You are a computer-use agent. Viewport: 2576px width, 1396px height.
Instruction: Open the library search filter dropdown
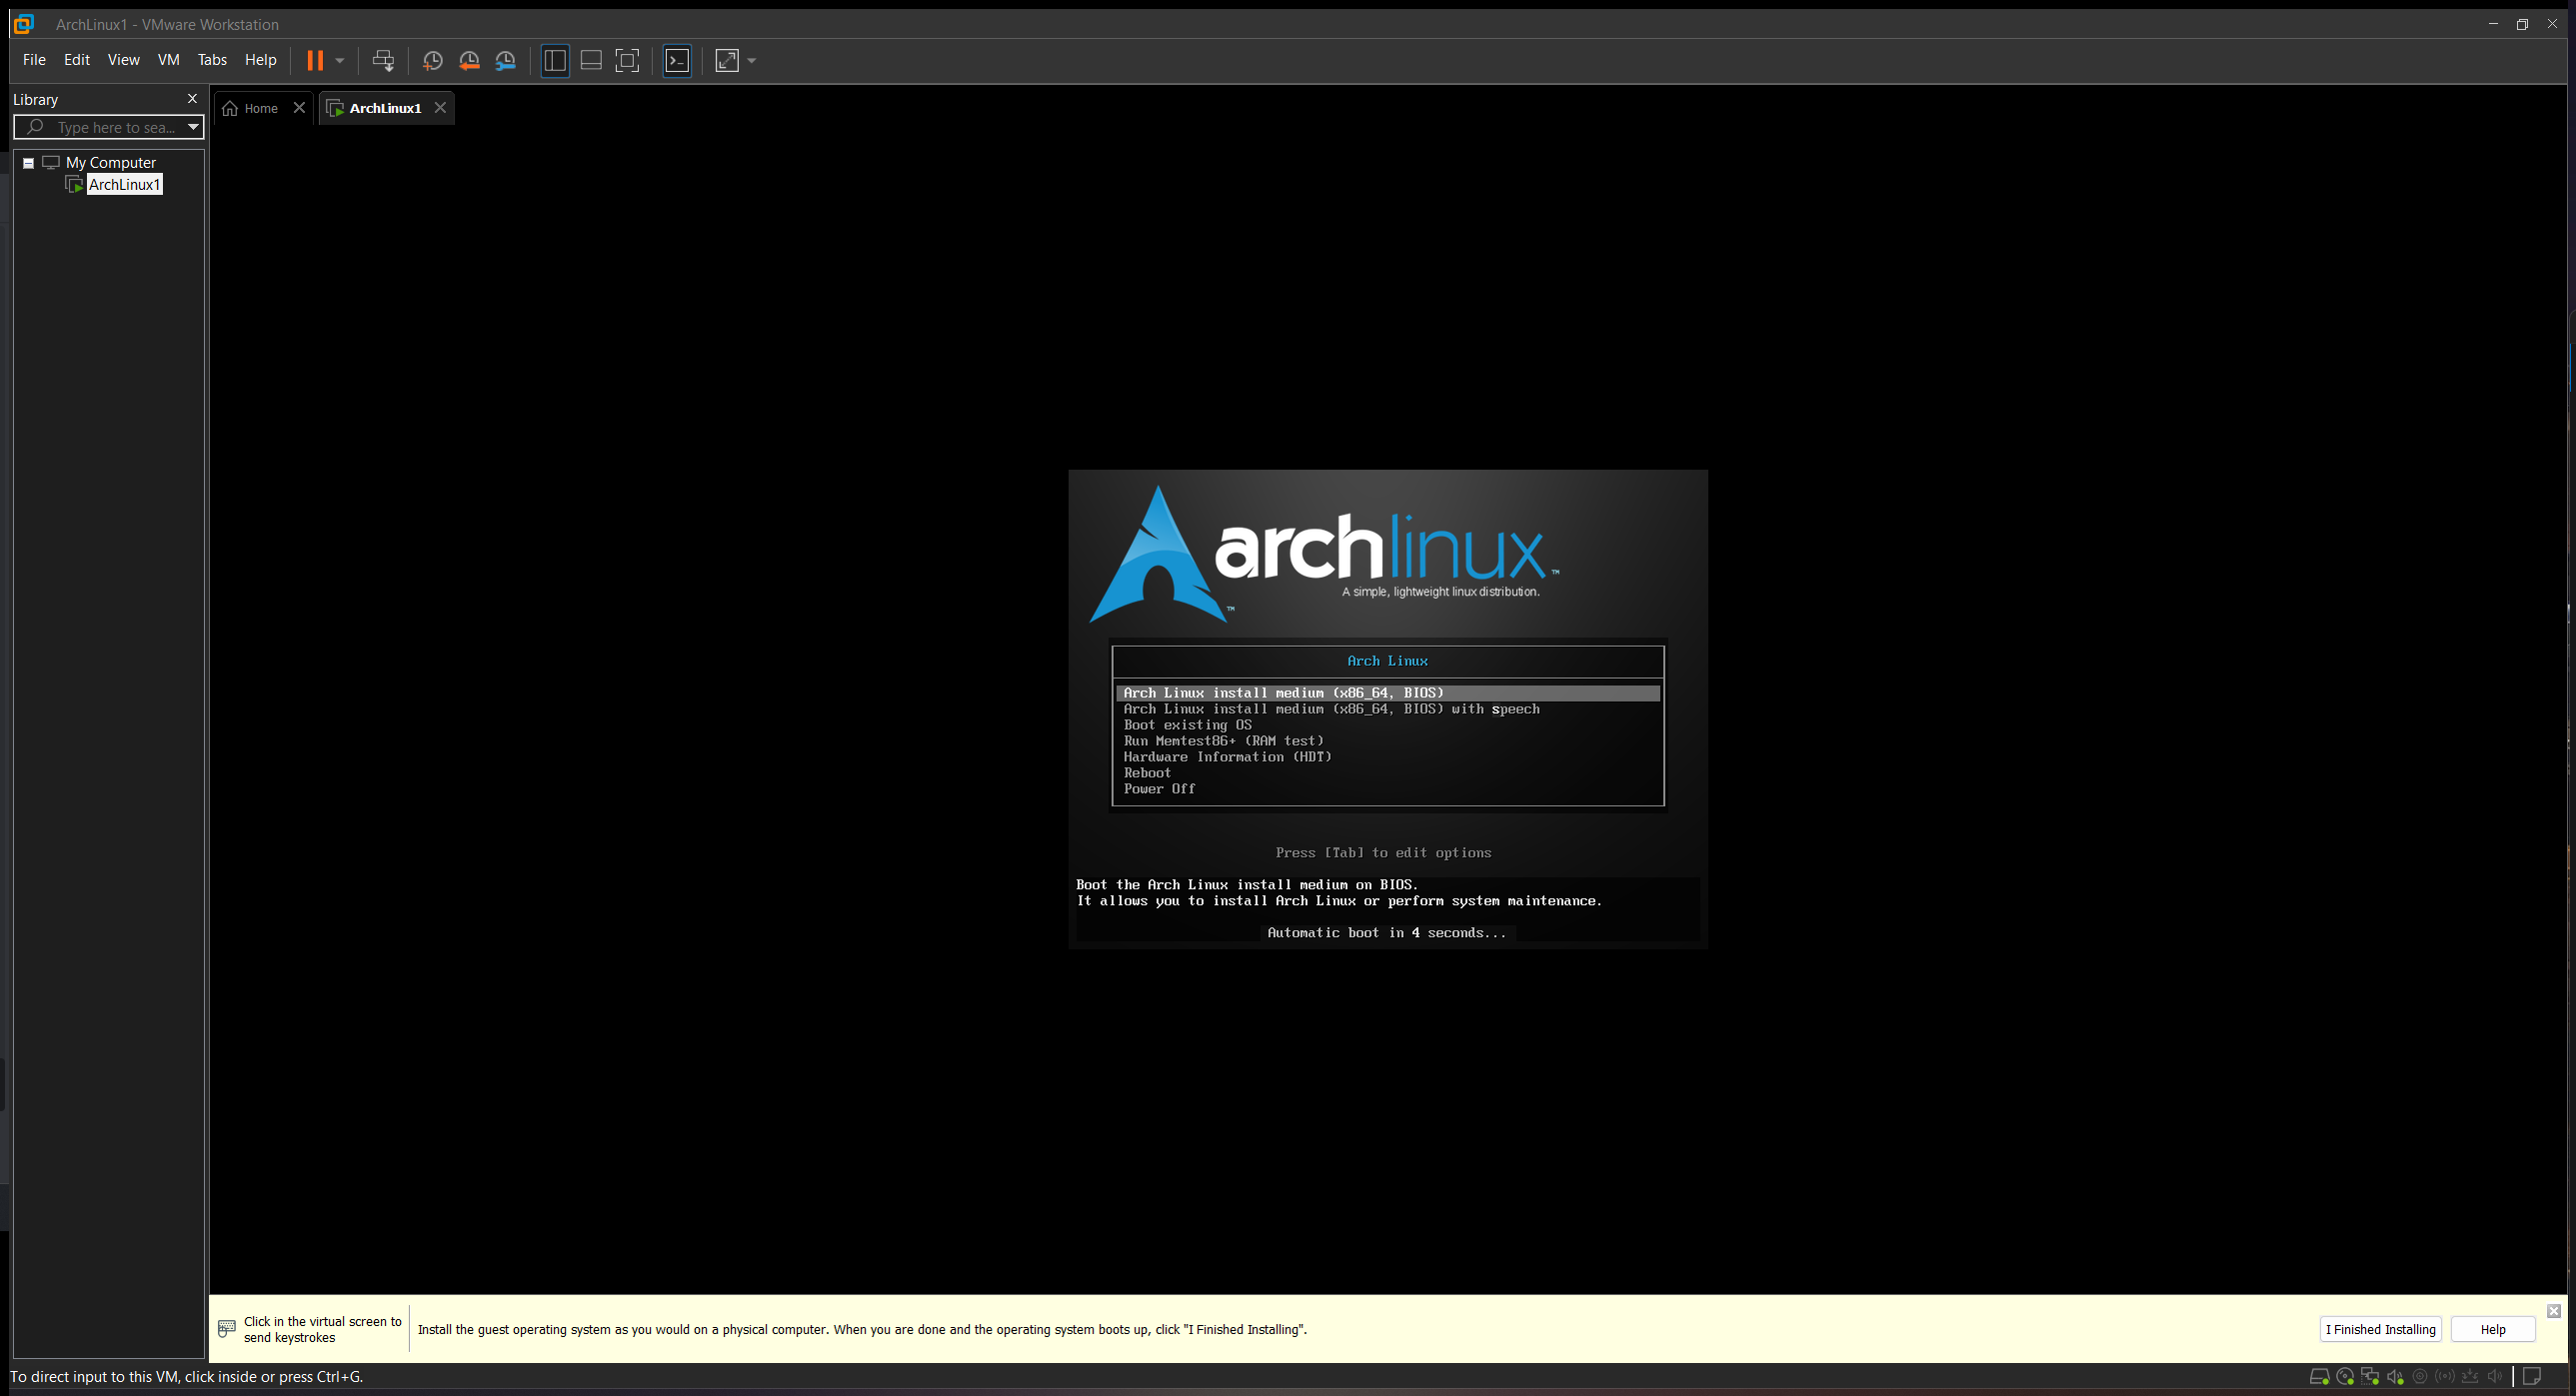(193, 127)
